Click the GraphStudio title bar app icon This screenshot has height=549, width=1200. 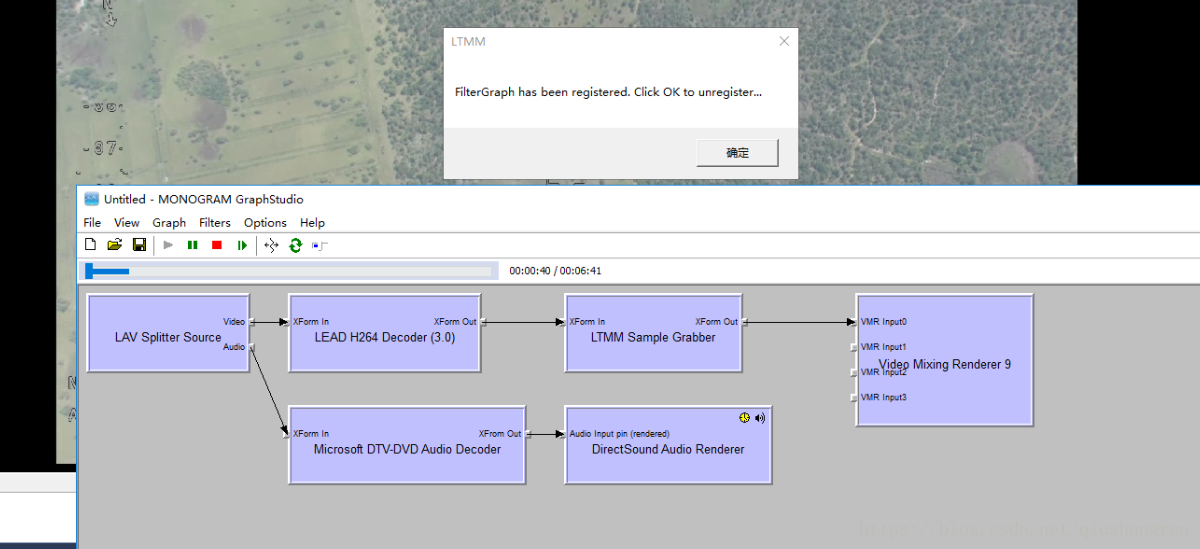click(x=91, y=199)
